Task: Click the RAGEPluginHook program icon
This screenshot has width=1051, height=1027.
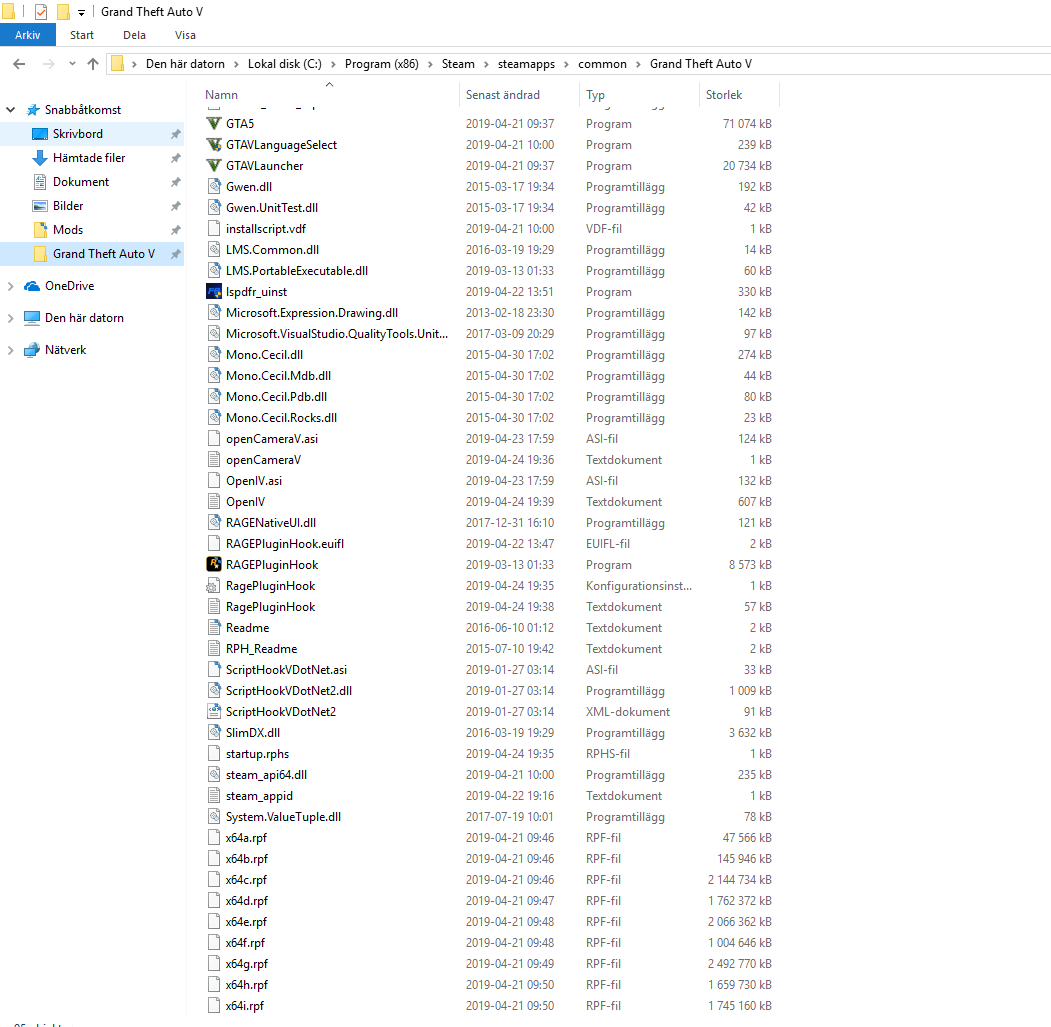Action: pyautogui.click(x=214, y=564)
